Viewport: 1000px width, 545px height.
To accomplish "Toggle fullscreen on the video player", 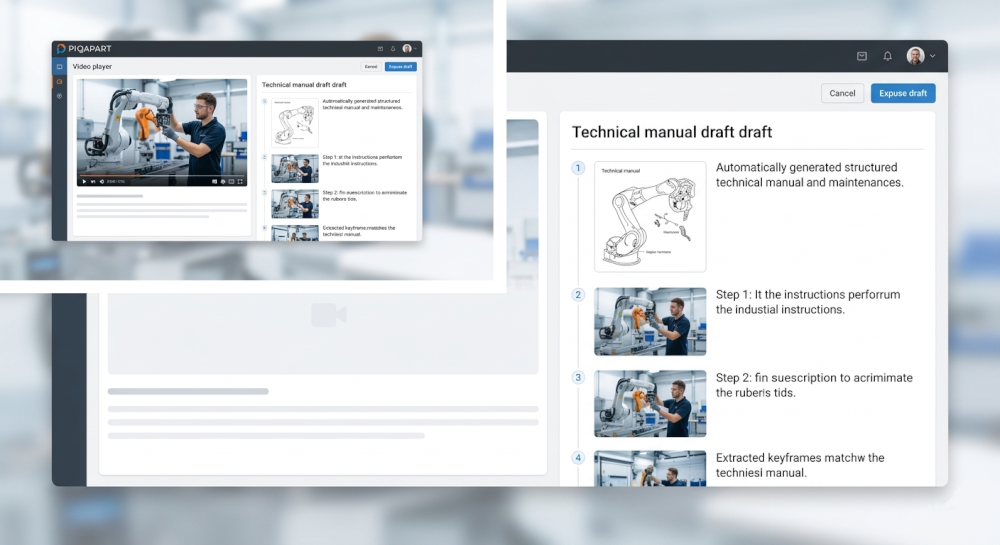I will click(241, 181).
